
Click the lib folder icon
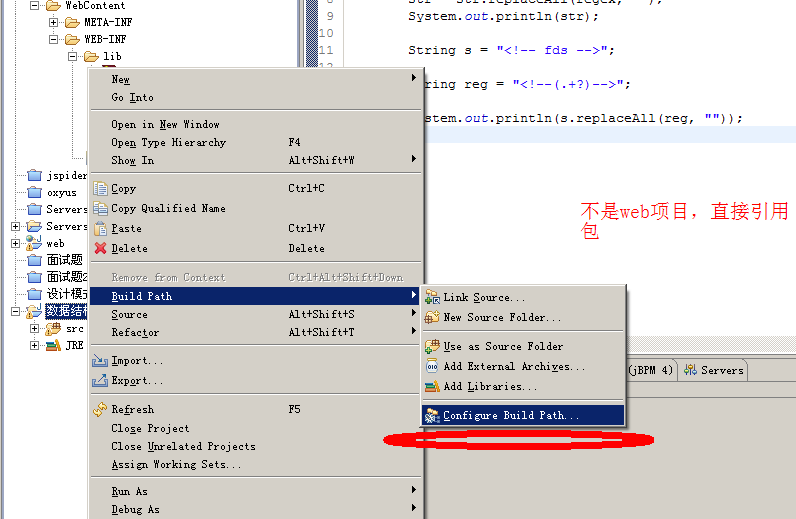pos(91,56)
